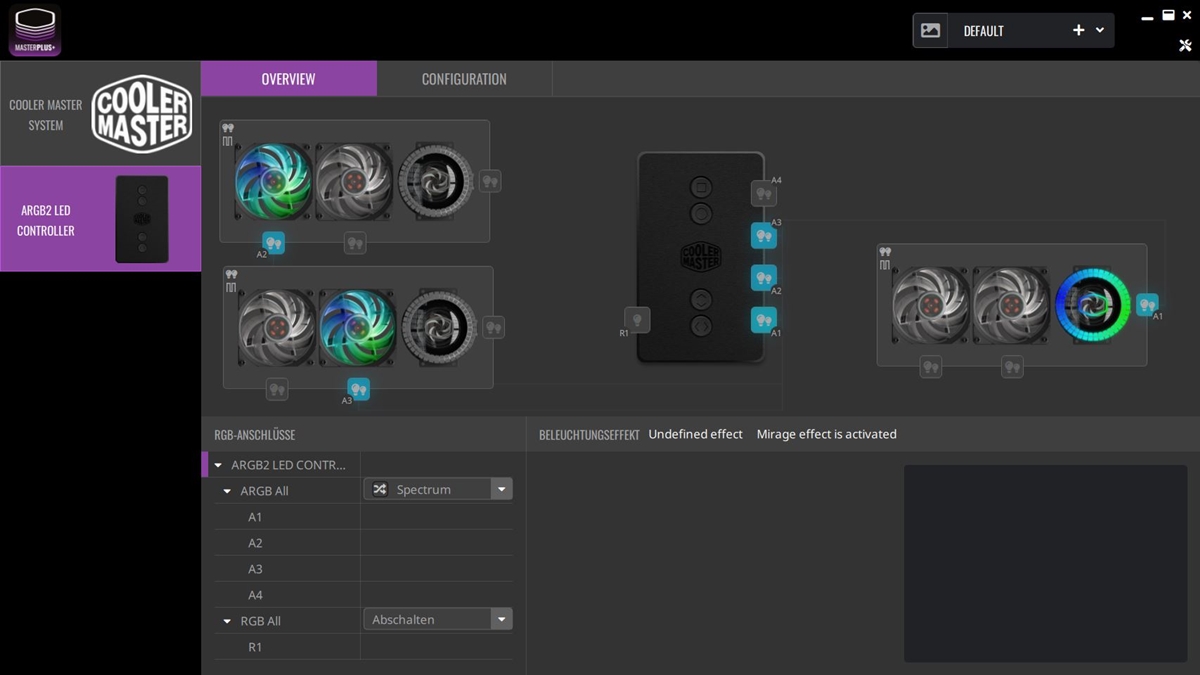The width and height of the screenshot is (1200, 675).
Task: Select the A1 row in RGB-Anschlüsse
Action: point(363,517)
